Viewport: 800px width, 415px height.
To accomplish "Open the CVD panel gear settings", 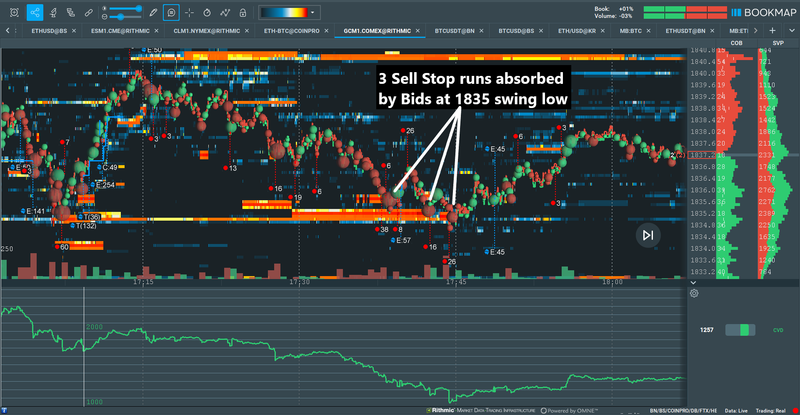I will [694, 294].
